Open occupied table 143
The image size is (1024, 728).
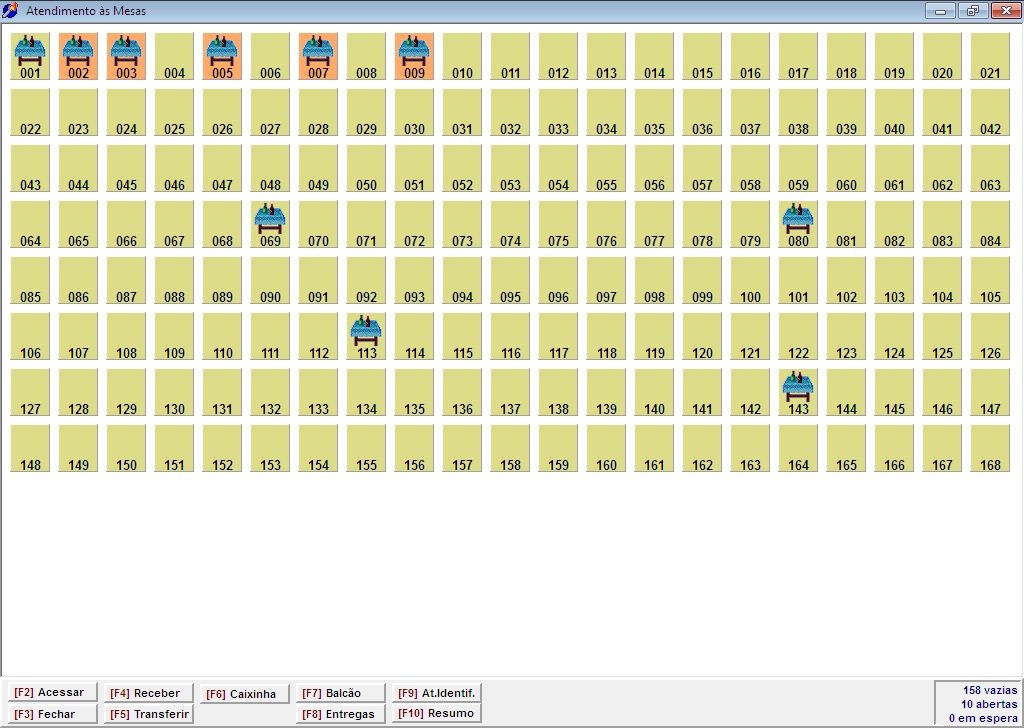click(x=798, y=392)
